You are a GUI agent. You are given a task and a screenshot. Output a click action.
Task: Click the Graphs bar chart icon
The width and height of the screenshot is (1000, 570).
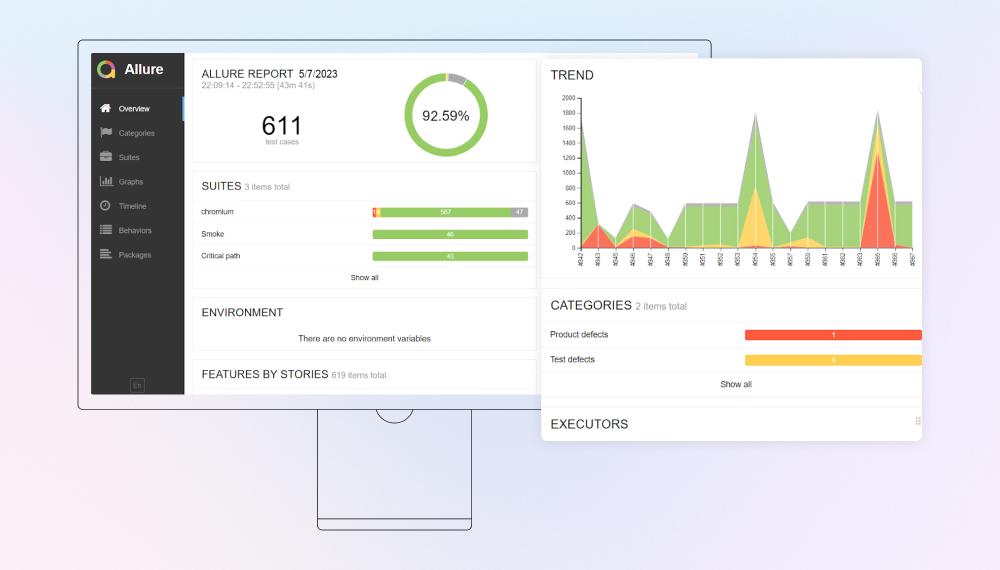click(x=106, y=181)
